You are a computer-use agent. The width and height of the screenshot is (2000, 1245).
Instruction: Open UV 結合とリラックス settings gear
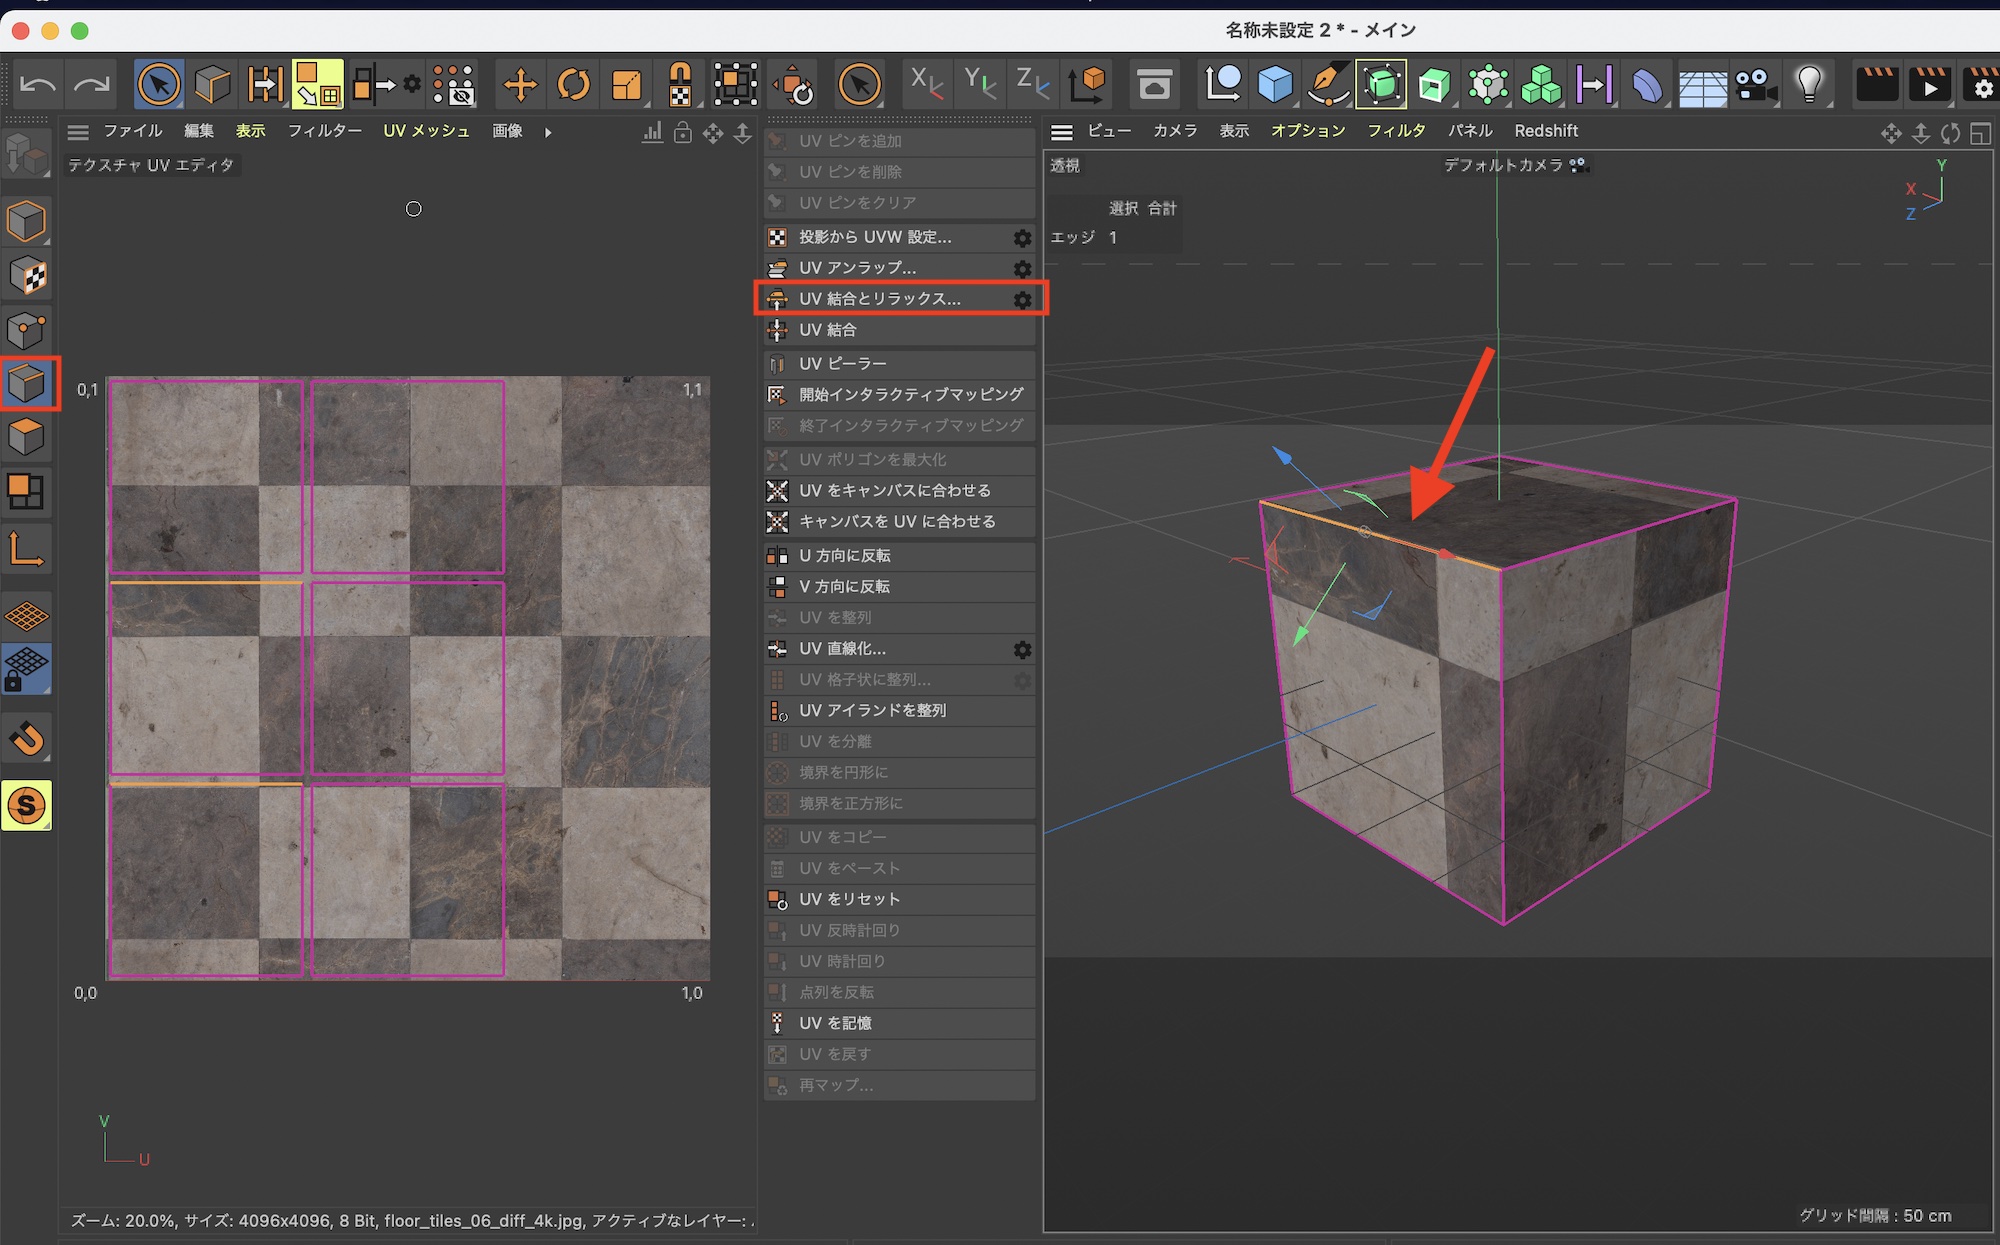click(1022, 300)
